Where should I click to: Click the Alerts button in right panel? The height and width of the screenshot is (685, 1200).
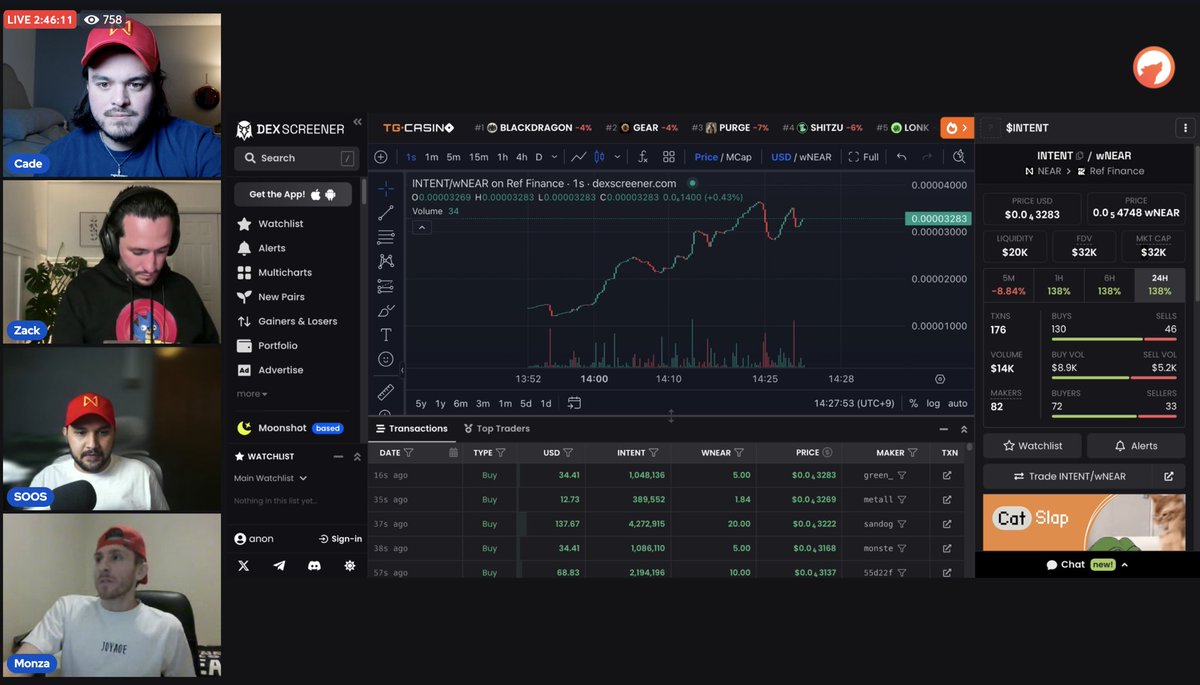1136,446
